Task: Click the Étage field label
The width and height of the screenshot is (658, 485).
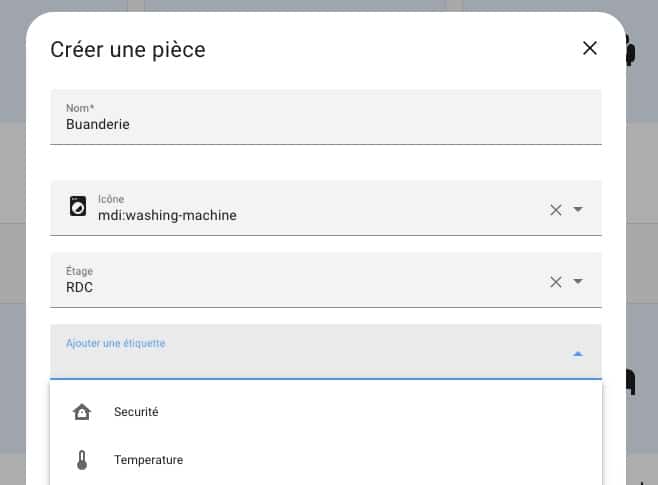Action: [79, 271]
